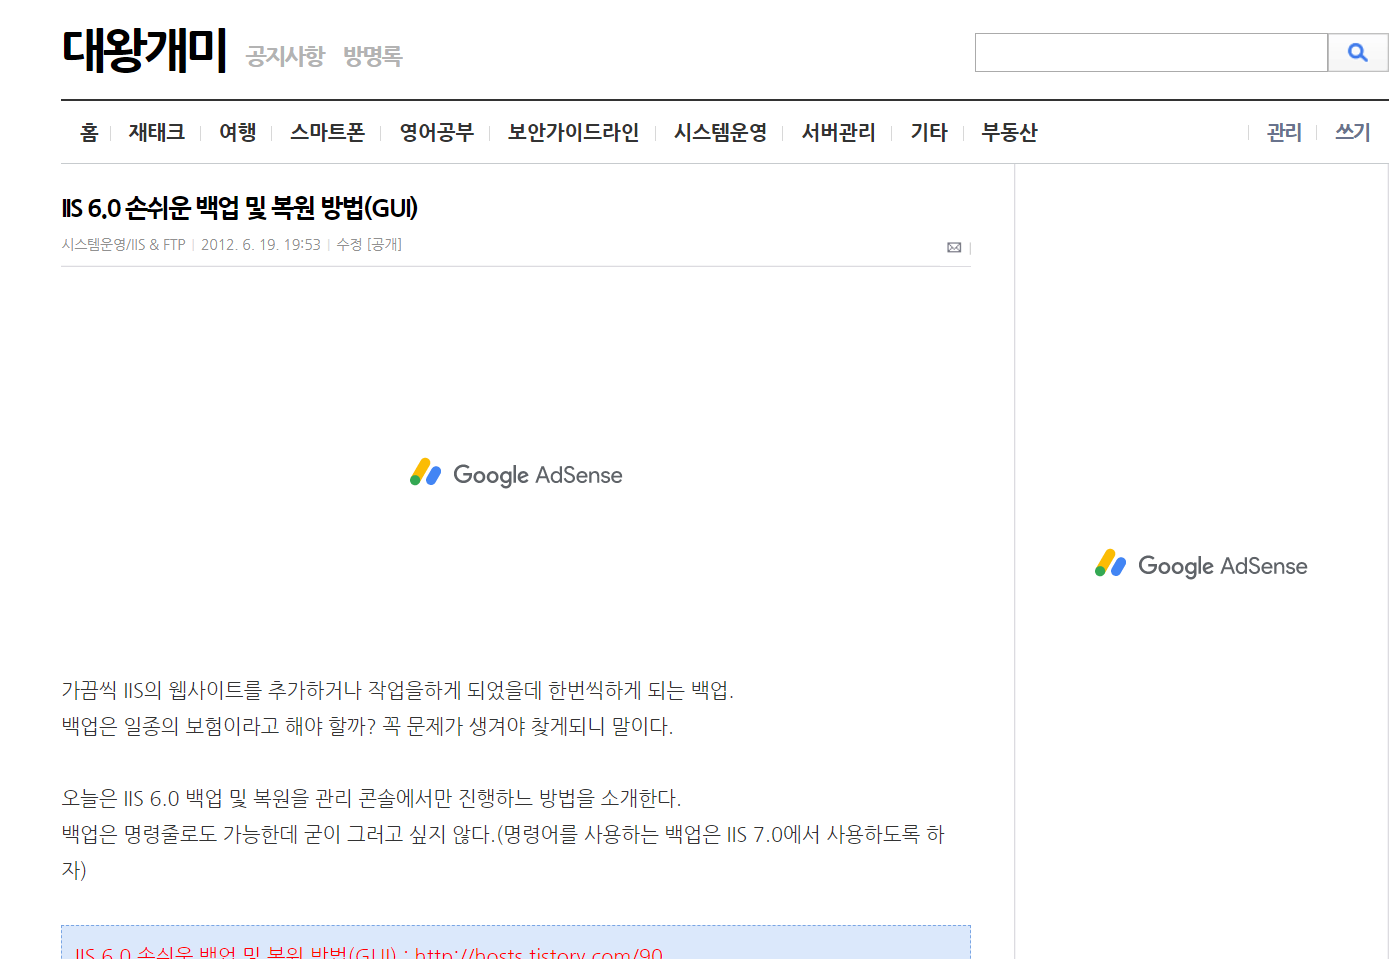Click the Google AdSense banner in article
This screenshot has height=959, width=1400.
tap(516, 474)
